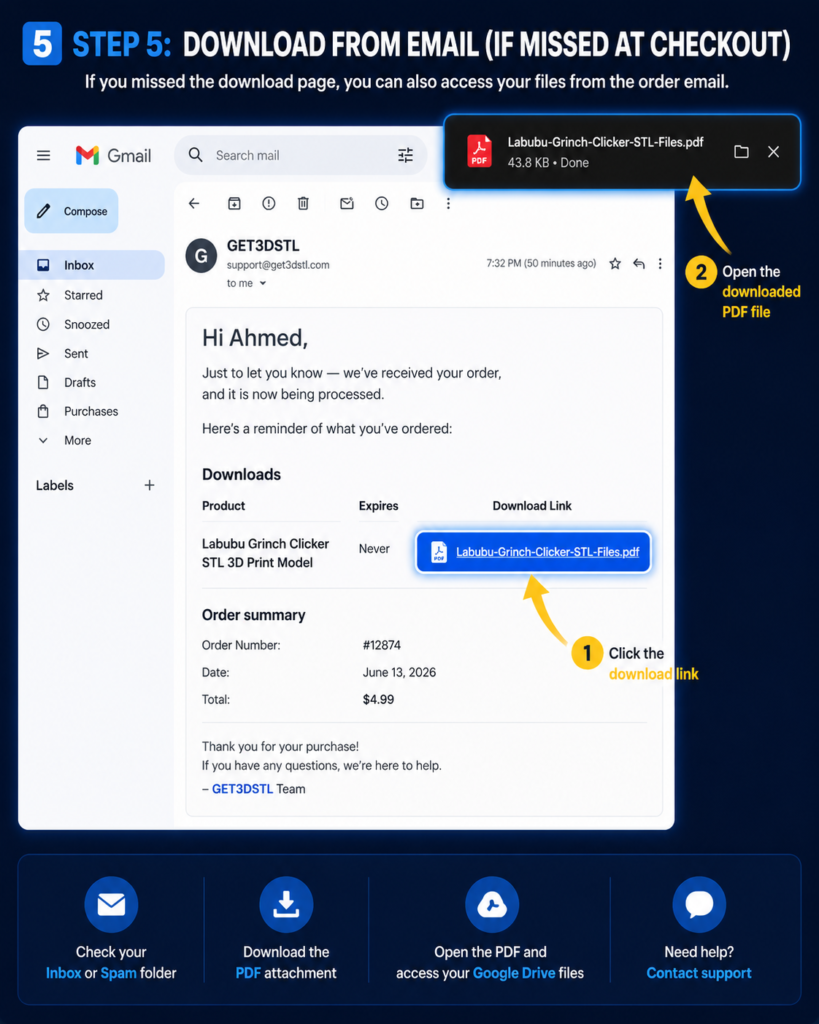Click the total $4.99 value
This screenshot has width=819, height=1024.
click(x=378, y=699)
